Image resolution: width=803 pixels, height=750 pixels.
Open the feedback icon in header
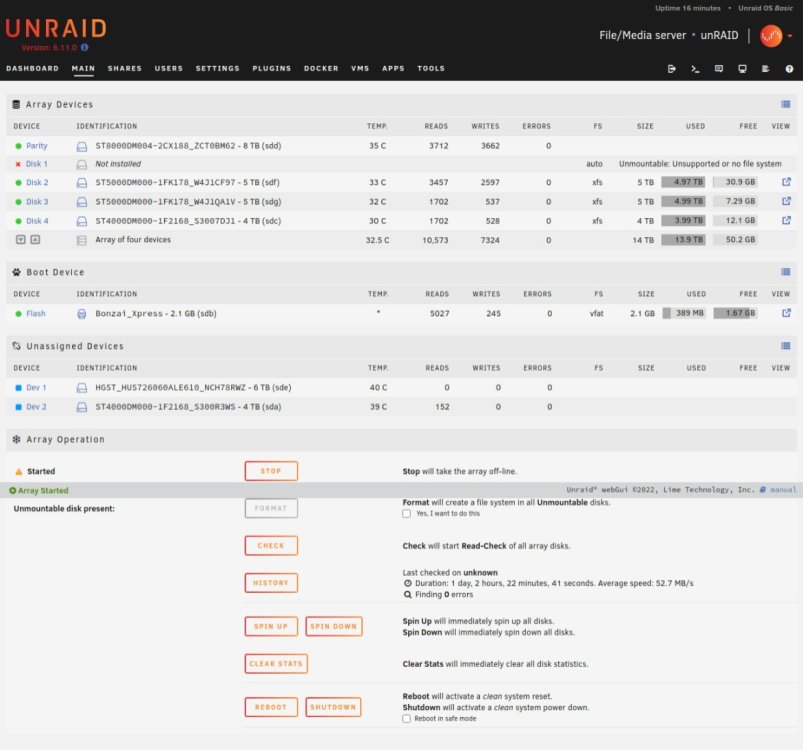pos(719,69)
